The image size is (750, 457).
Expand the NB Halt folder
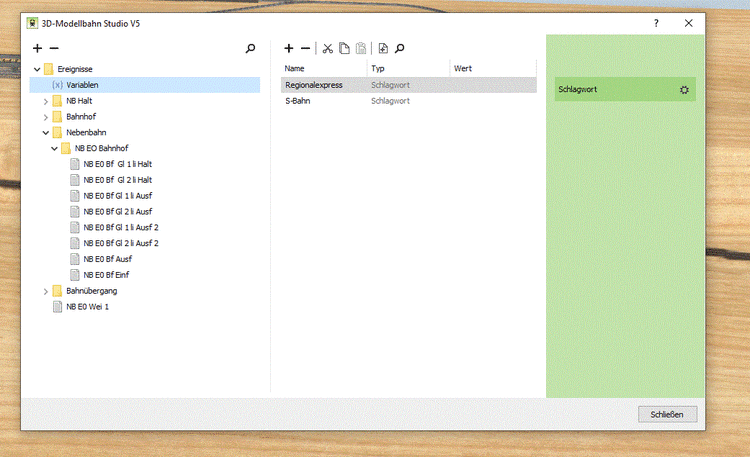[46, 101]
